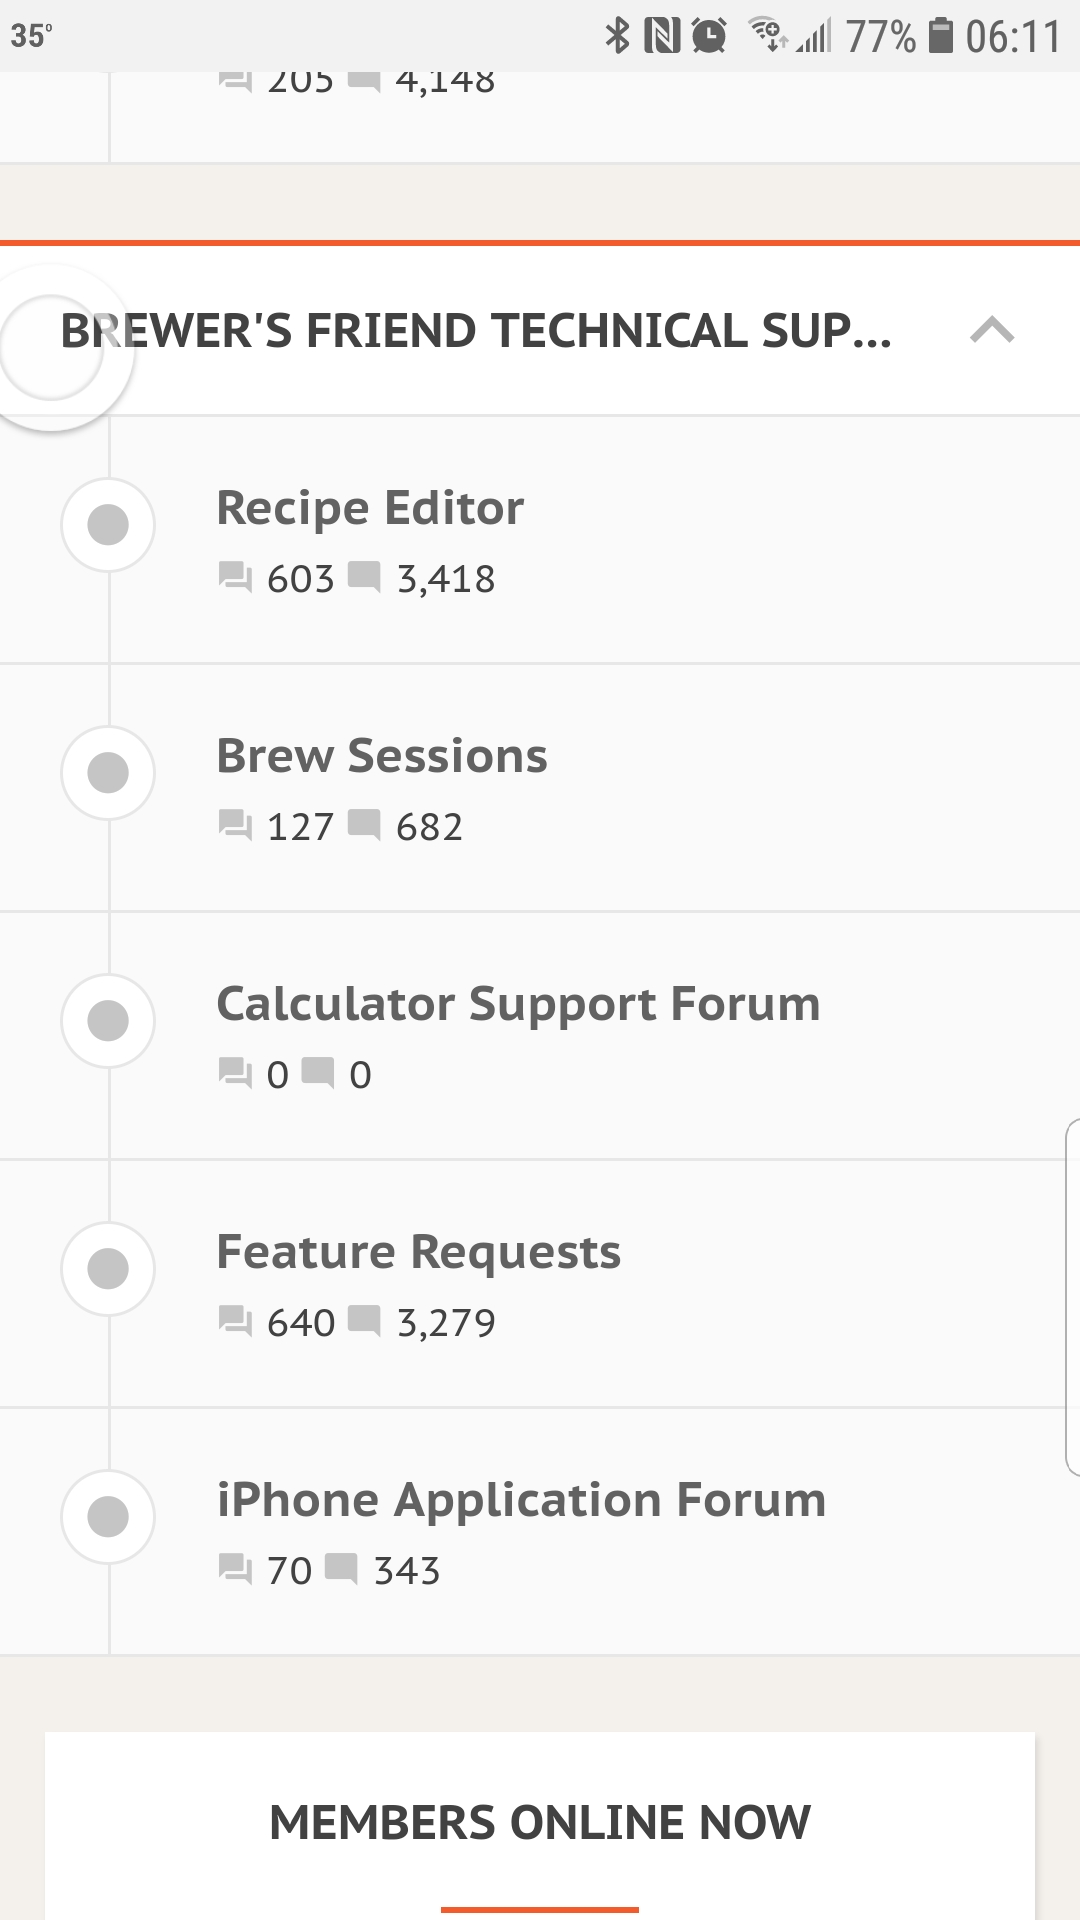
Task: Open the iPhone Application Forum
Action: 521,1500
